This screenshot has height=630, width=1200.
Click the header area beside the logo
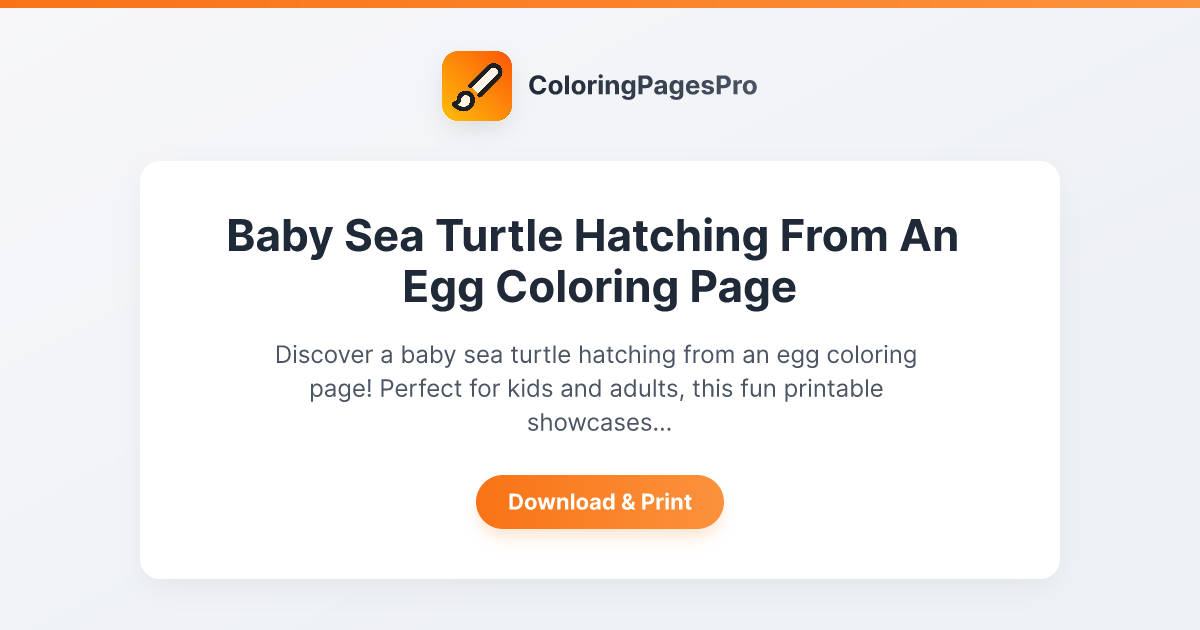tap(900, 85)
